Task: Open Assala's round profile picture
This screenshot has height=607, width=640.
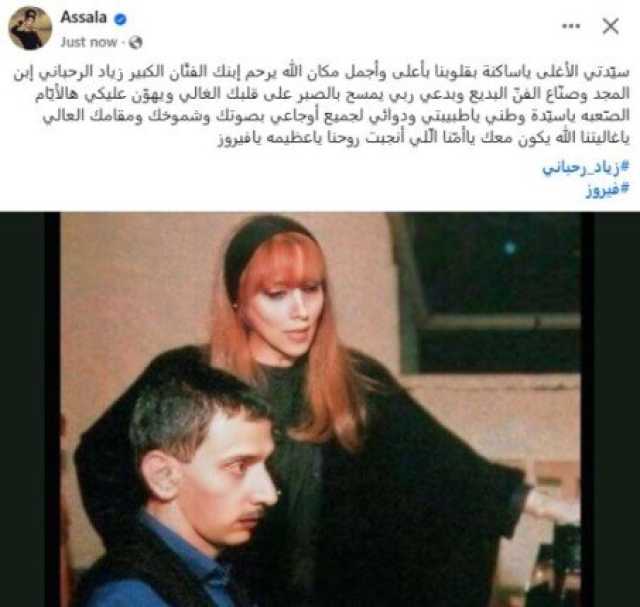Action: click(x=30, y=28)
